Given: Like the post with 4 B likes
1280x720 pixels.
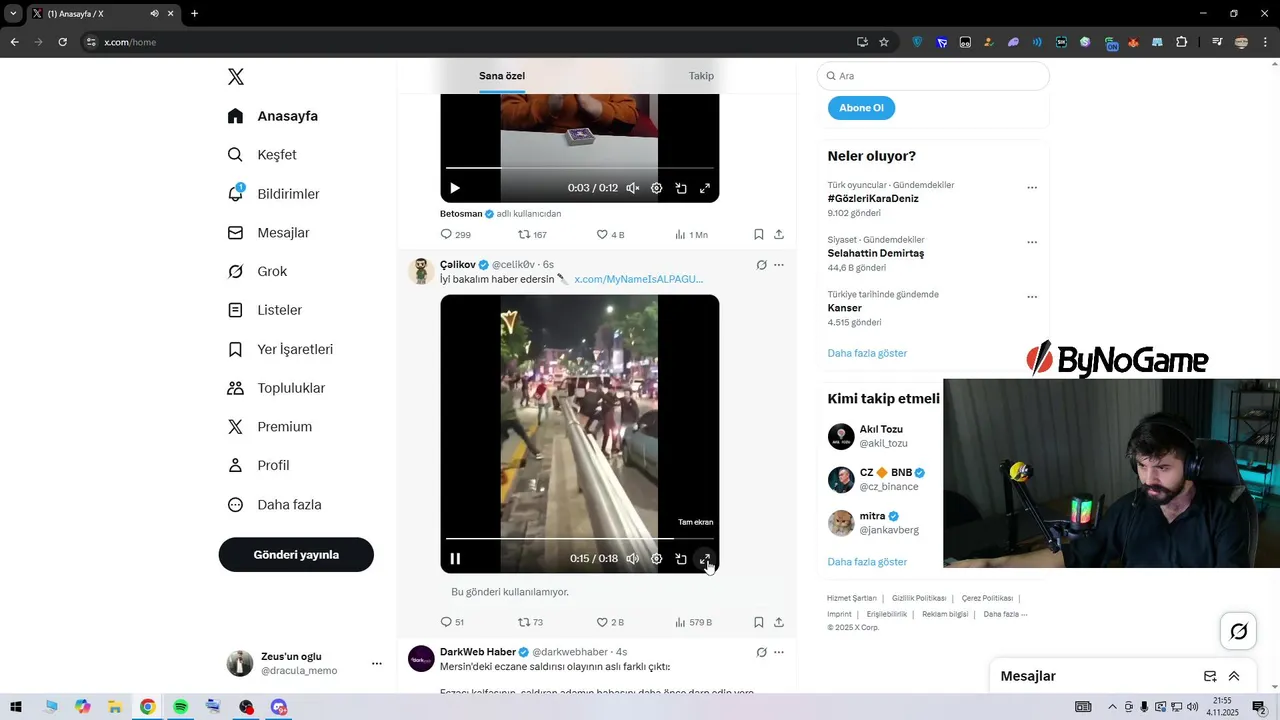Looking at the screenshot, I should coord(610,235).
